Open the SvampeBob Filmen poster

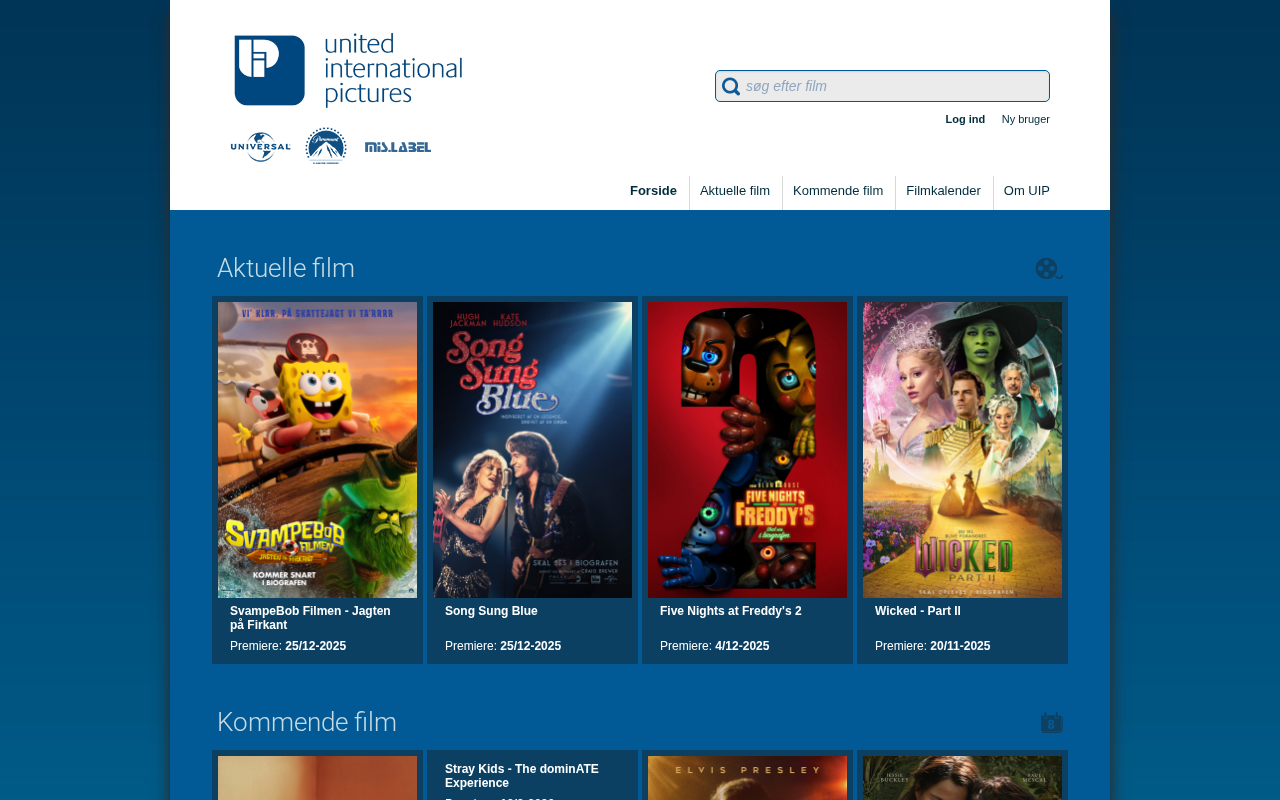tap(318, 450)
